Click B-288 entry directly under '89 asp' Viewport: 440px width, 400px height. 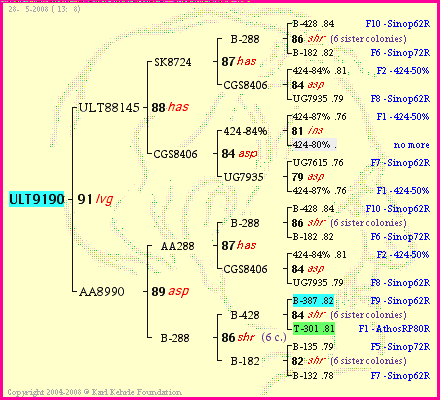point(175,338)
